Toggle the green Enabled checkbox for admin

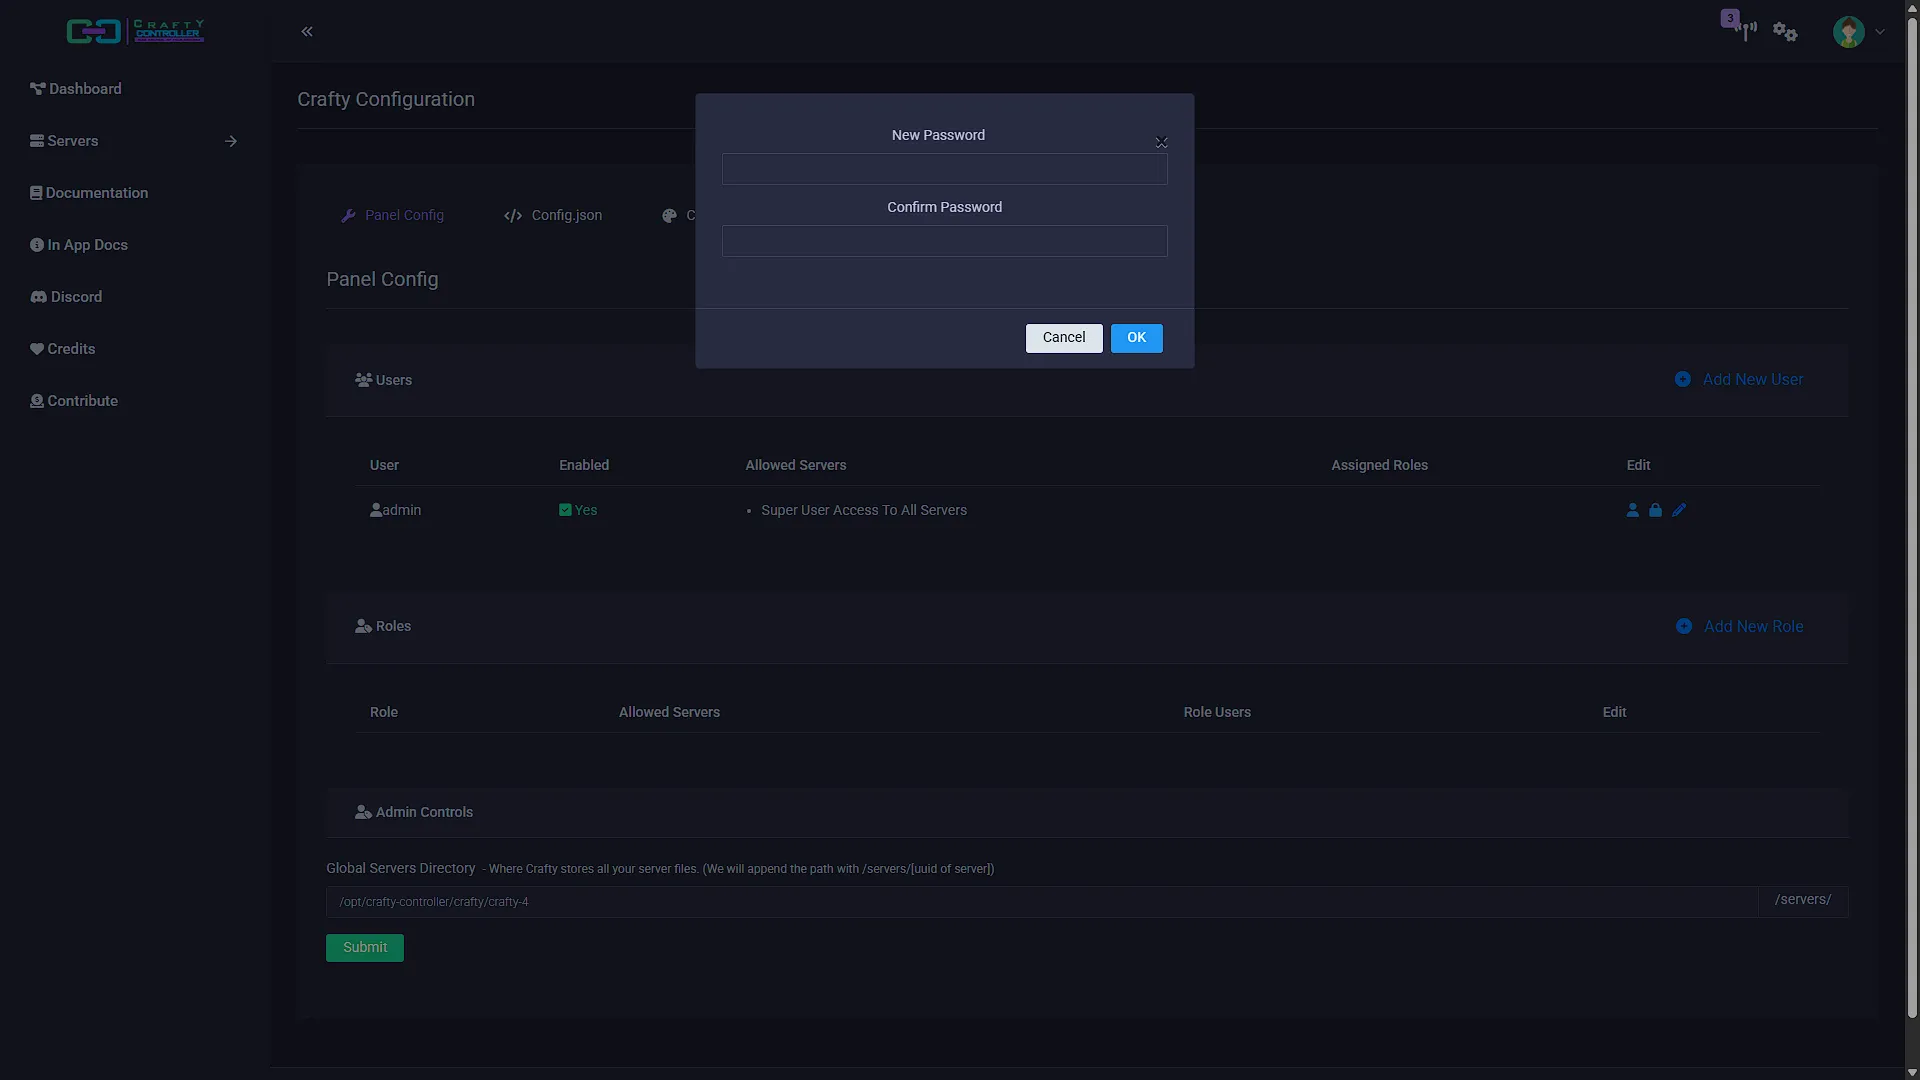click(565, 510)
